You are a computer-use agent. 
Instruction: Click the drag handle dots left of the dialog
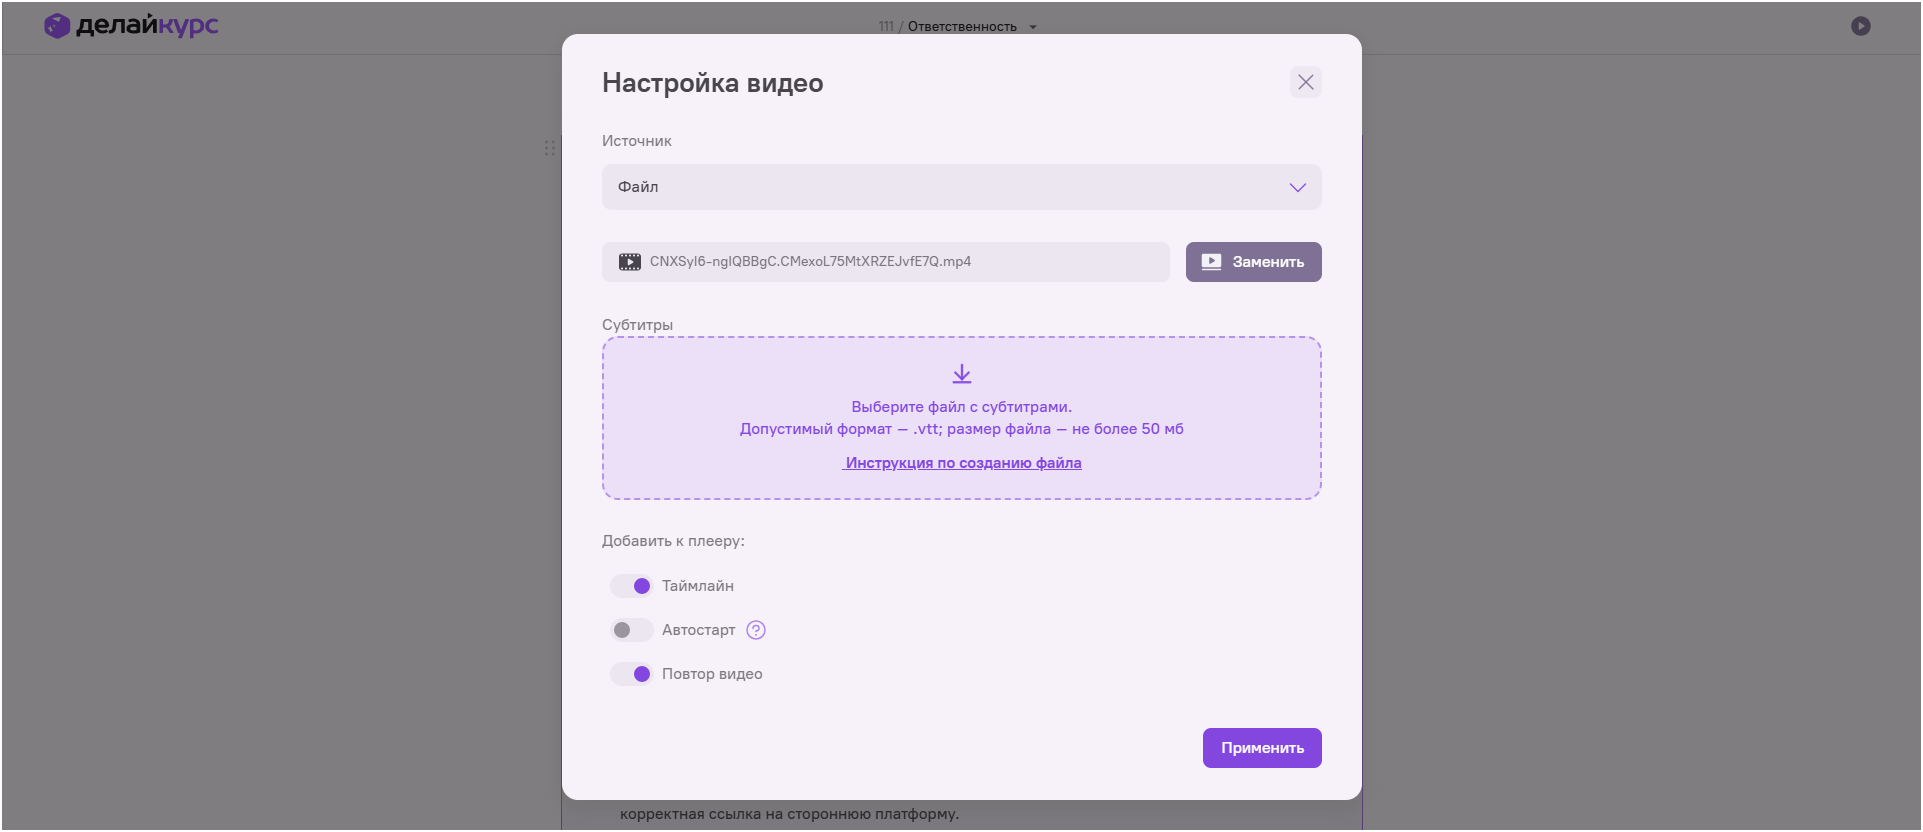(x=549, y=148)
